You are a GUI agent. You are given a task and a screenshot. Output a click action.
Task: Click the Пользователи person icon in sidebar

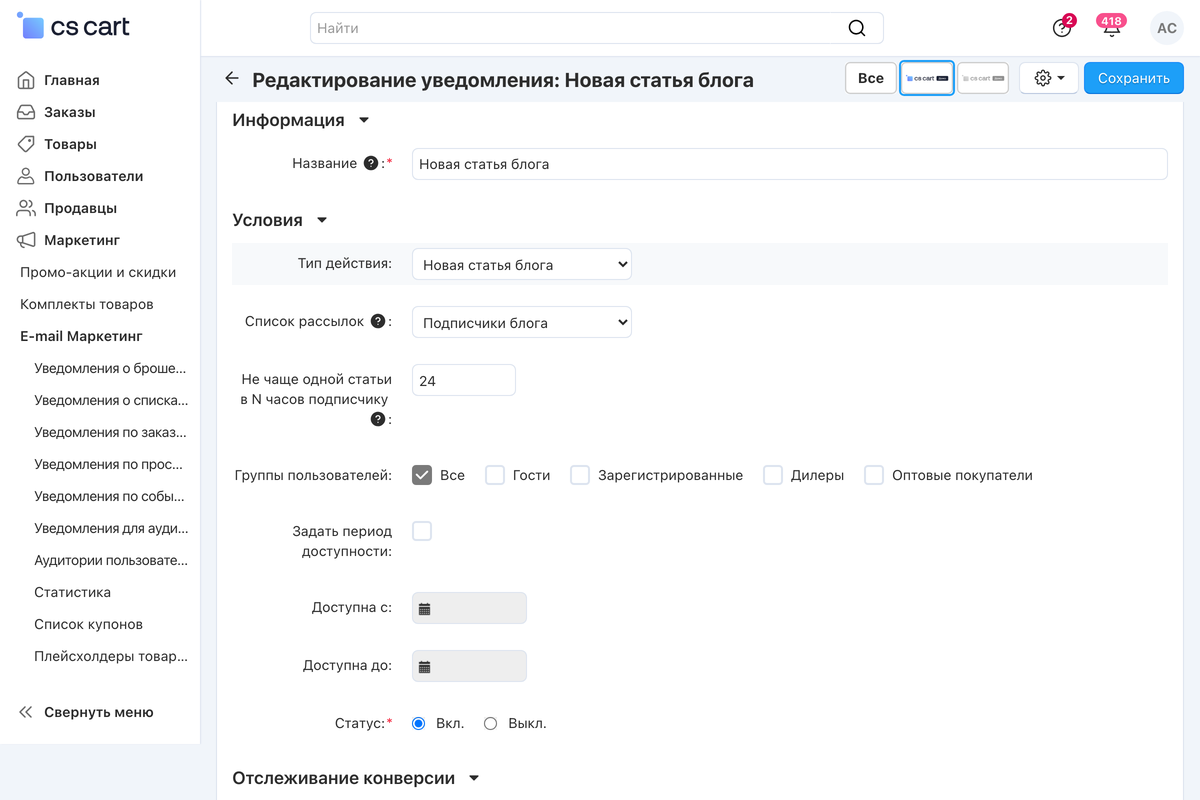[x=26, y=176]
